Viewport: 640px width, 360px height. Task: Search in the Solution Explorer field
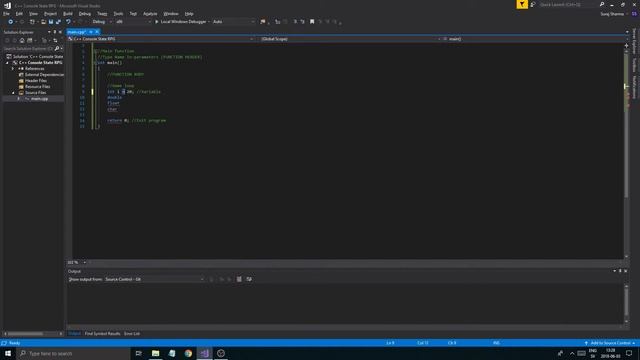pyautogui.click(x=28, y=49)
